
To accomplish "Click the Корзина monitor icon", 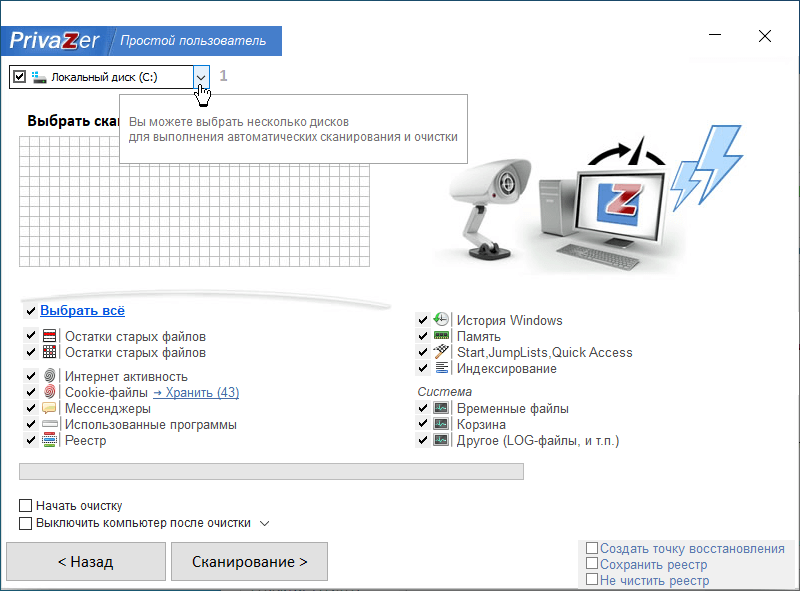I will [x=441, y=424].
